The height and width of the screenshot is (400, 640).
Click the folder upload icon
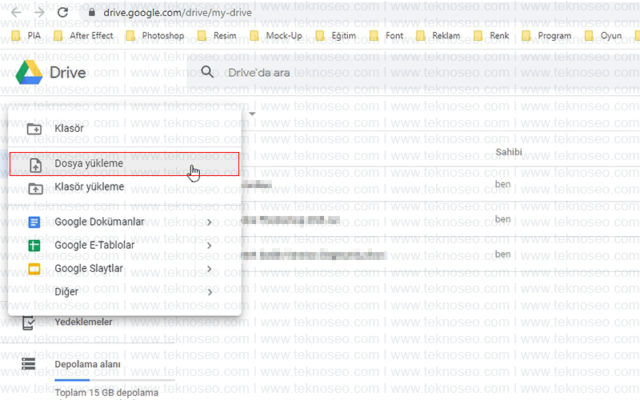click(36, 189)
